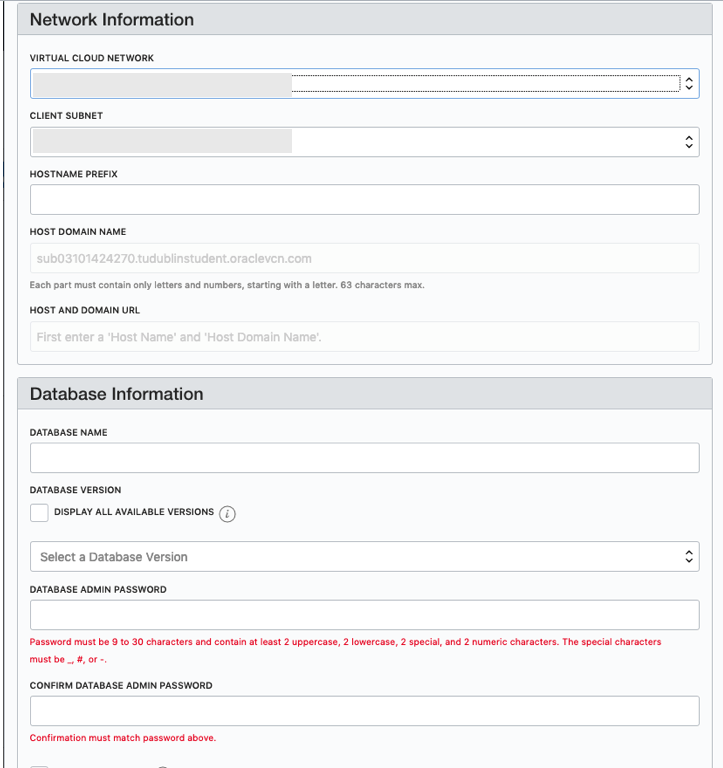Screen dimensions: 723x768
Task: Click the DATABASE VERSION label text
Action: pyautogui.click(x=76, y=490)
